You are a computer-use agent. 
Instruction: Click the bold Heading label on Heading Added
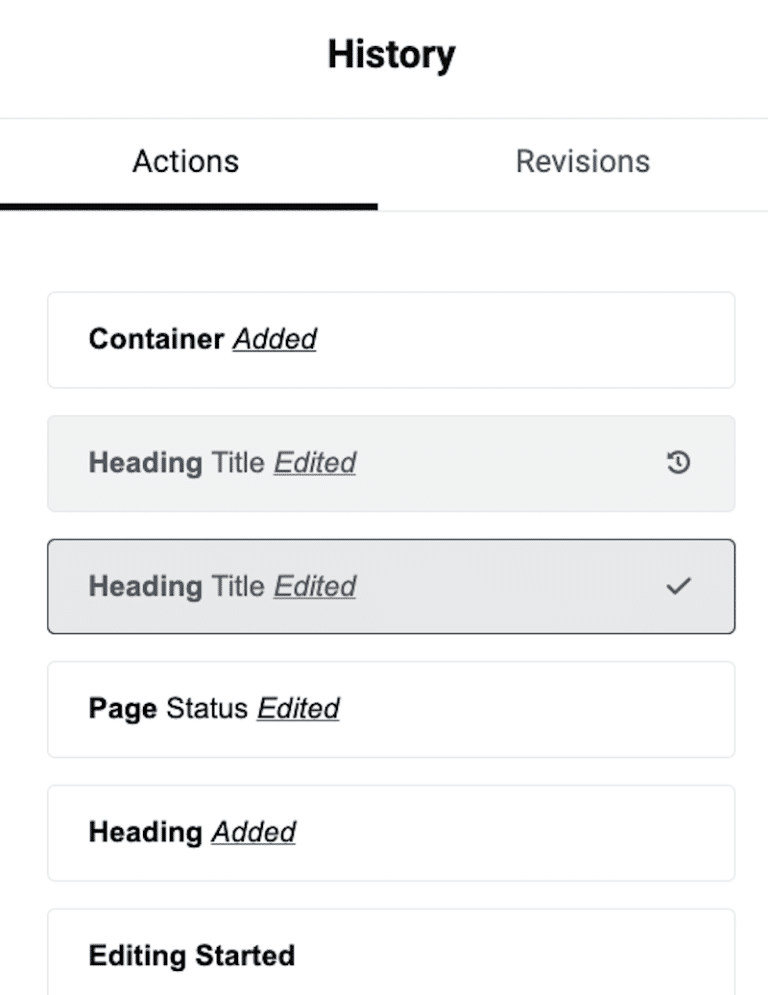pyautogui.click(x=146, y=832)
